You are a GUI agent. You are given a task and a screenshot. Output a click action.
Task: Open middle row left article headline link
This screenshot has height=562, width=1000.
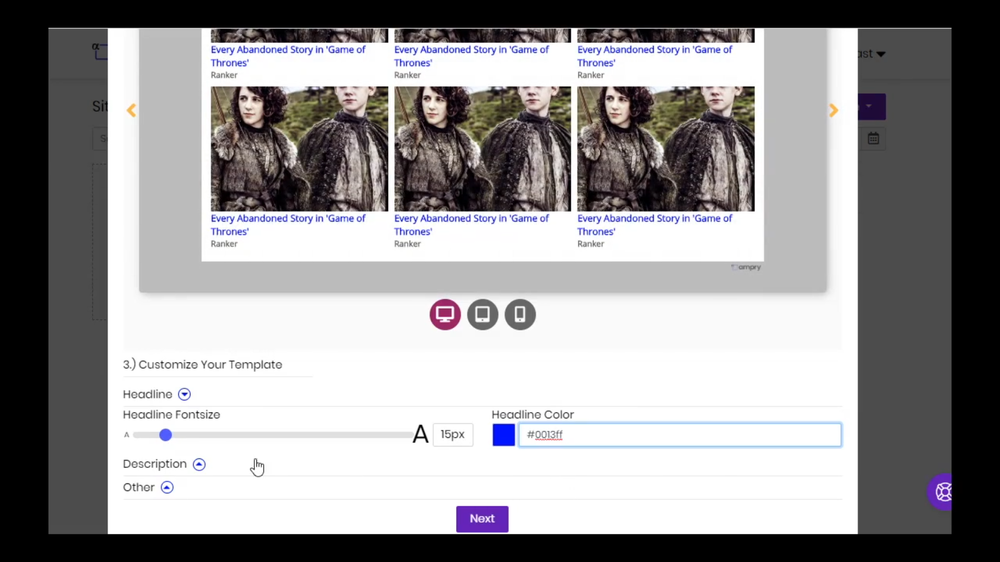tap(288, 225)
